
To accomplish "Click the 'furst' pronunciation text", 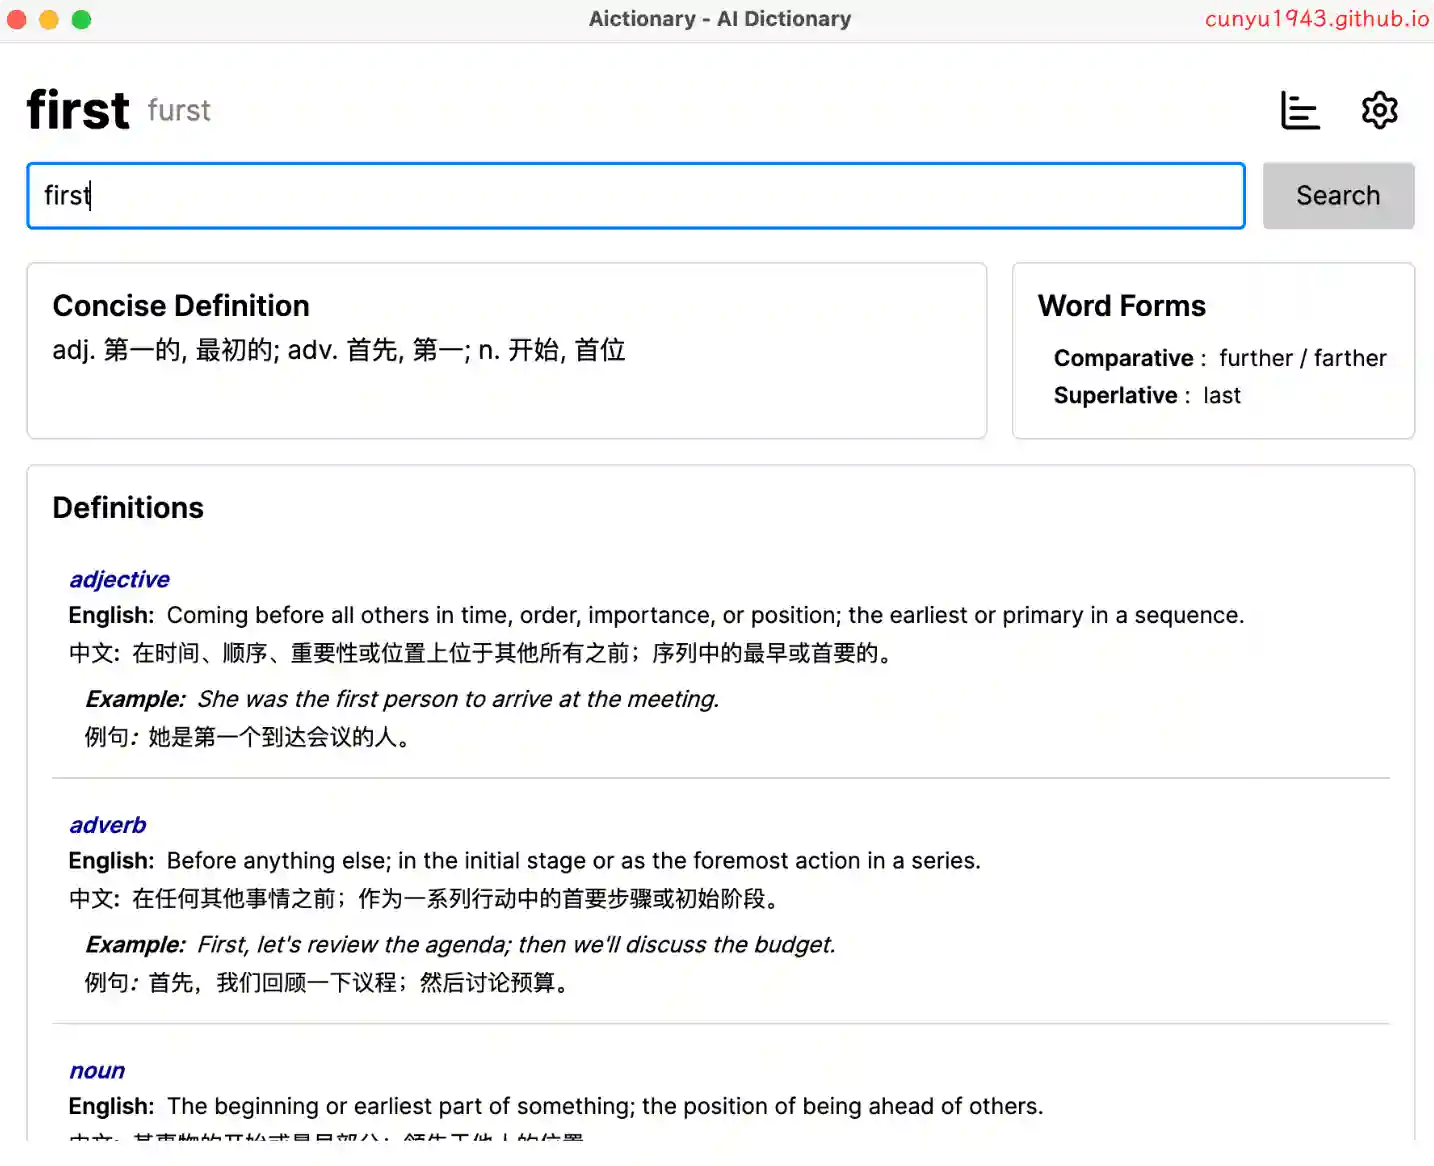I will (179, 110).
